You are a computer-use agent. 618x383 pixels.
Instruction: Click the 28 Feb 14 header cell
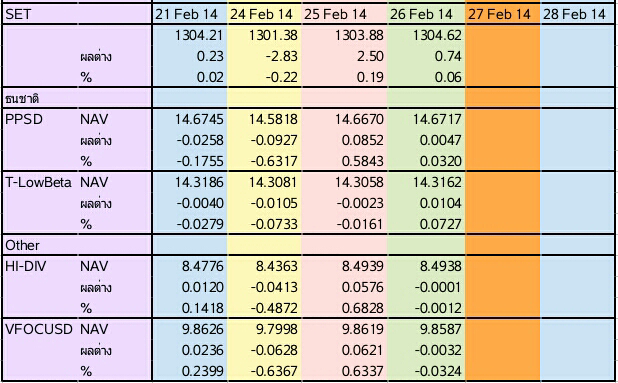577,14
